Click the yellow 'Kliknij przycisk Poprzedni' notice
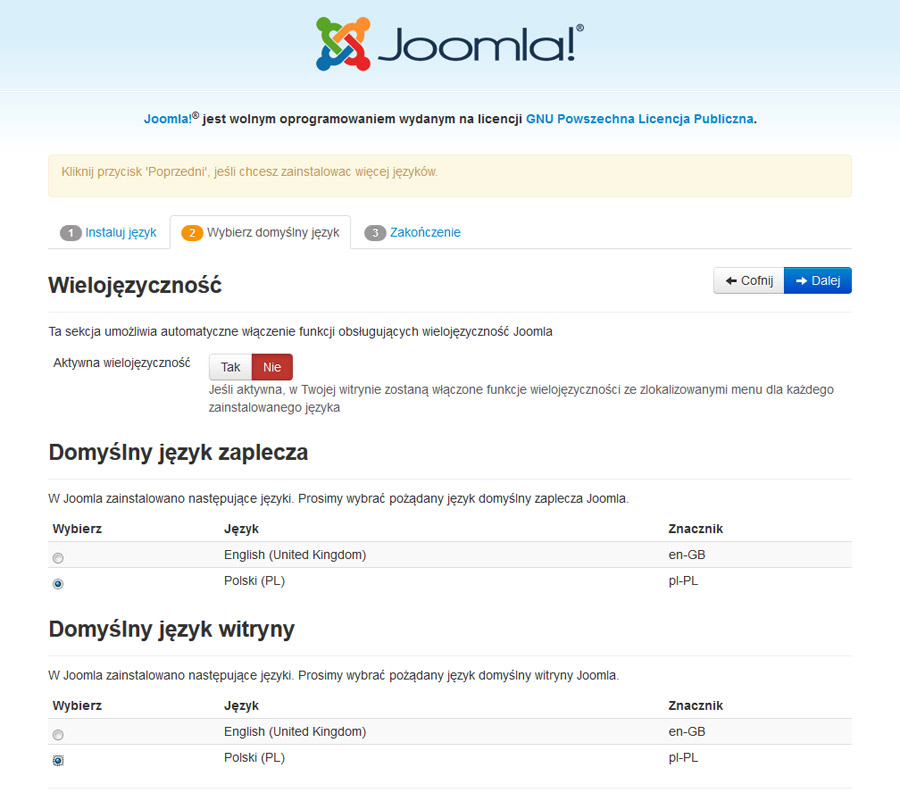The height and width of the screenshot is (793, 900). [x=450, y=176]
